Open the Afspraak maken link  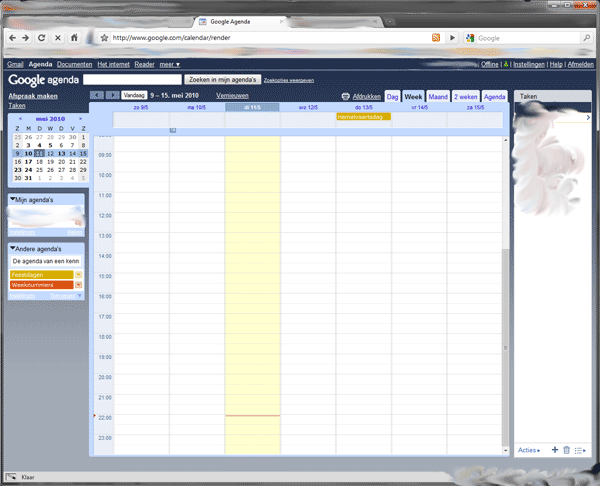[33, 96]
